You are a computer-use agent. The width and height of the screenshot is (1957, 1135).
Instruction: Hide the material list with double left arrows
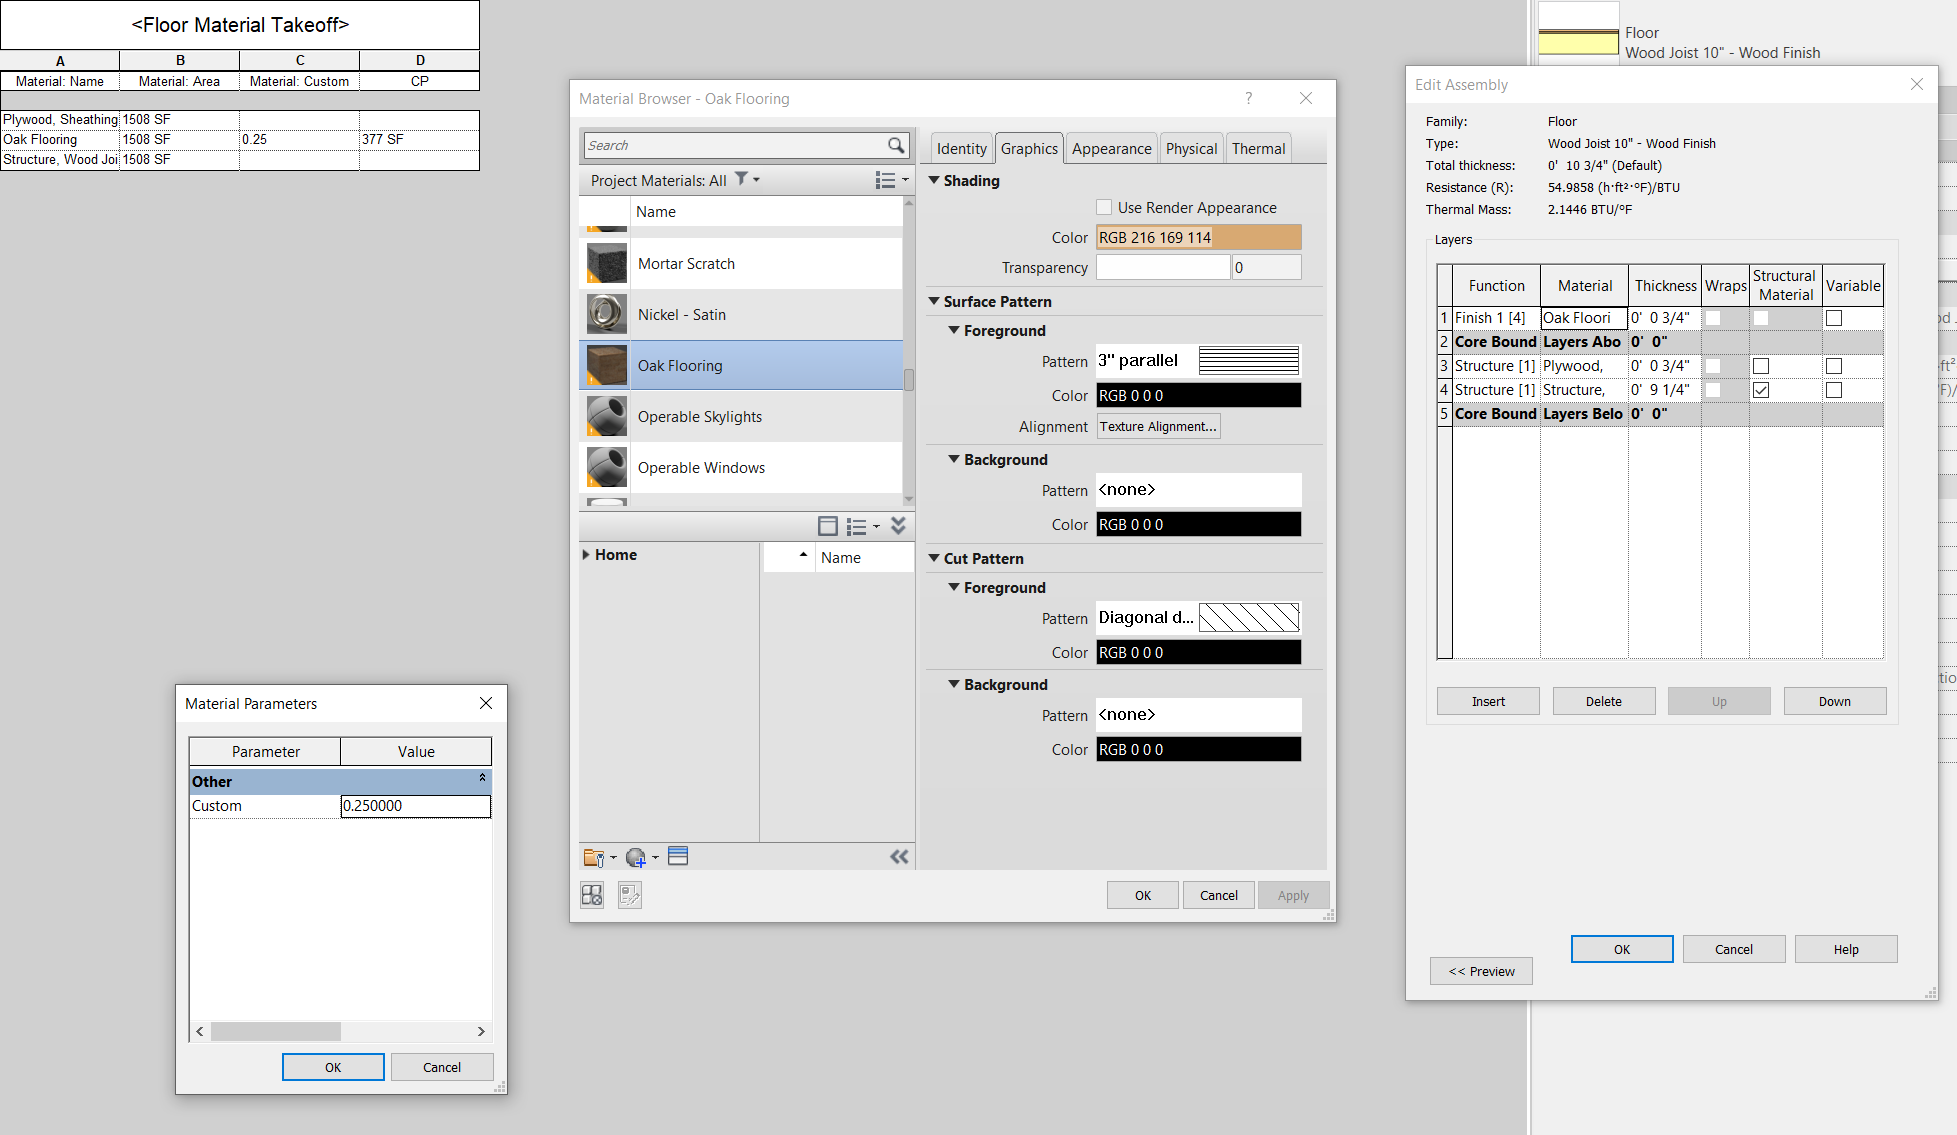[899, 856]
